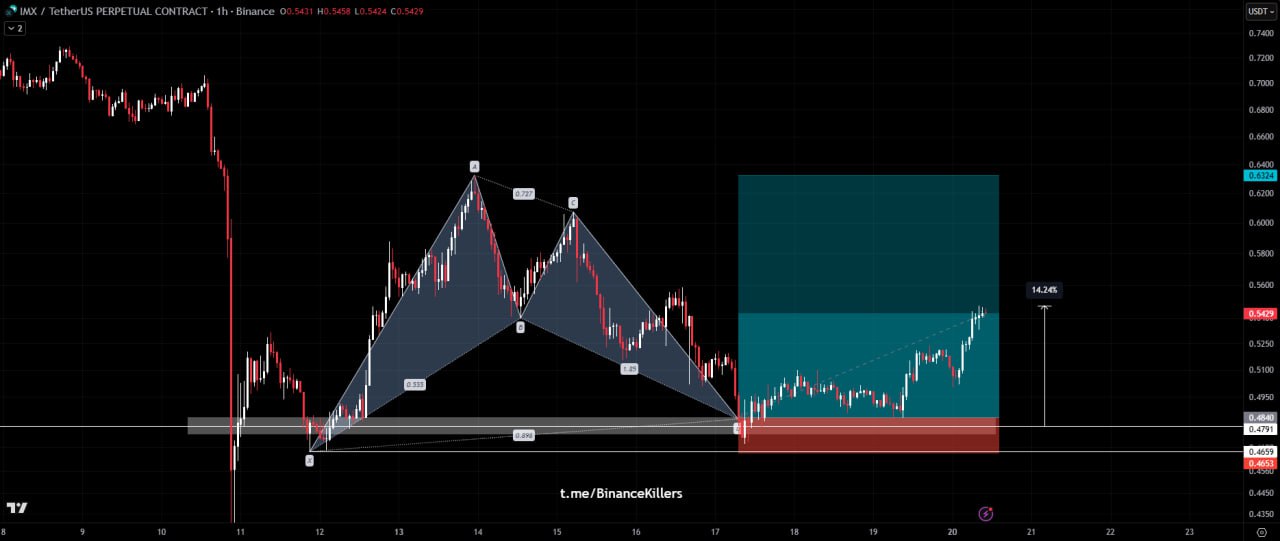Click the t.me/BinanceKillers link text
The width and height of the screenshot is (1280, 541).
point(621,493)
